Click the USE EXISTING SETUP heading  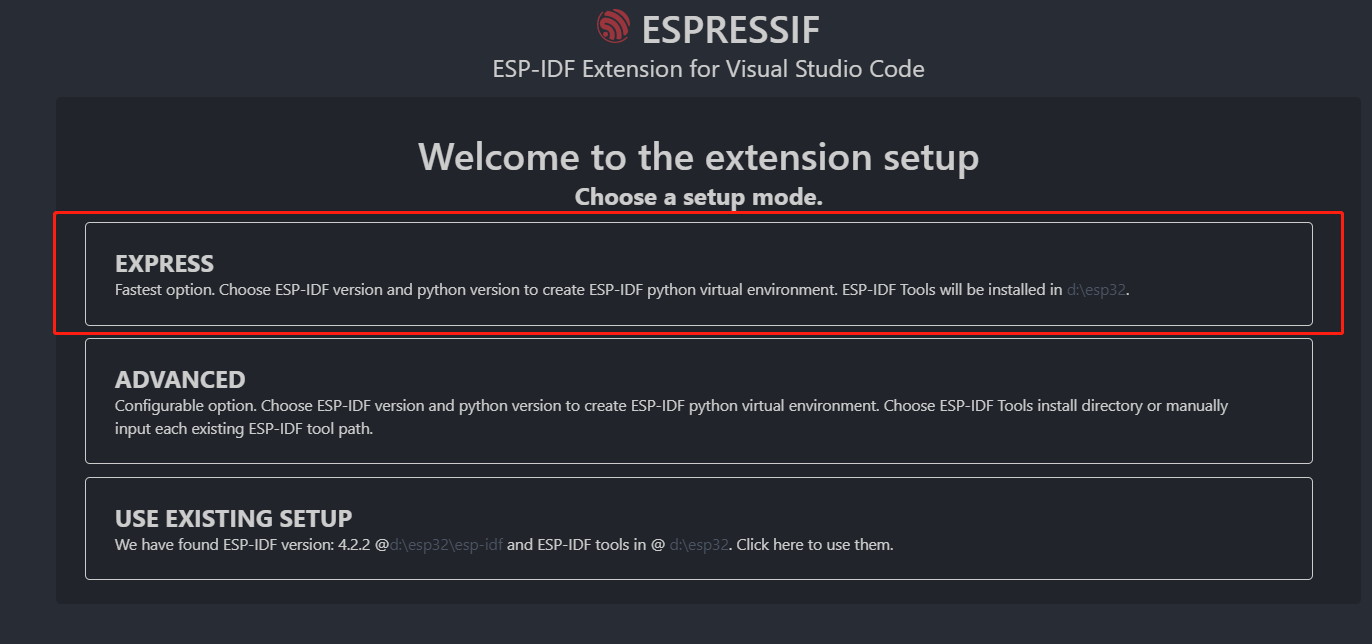[x=233, y=518]
